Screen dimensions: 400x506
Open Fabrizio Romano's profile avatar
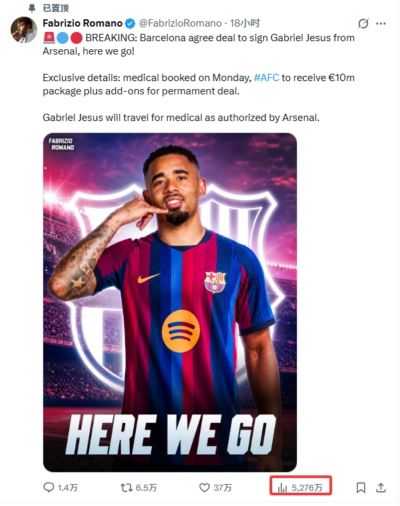[x=24, y=30]
